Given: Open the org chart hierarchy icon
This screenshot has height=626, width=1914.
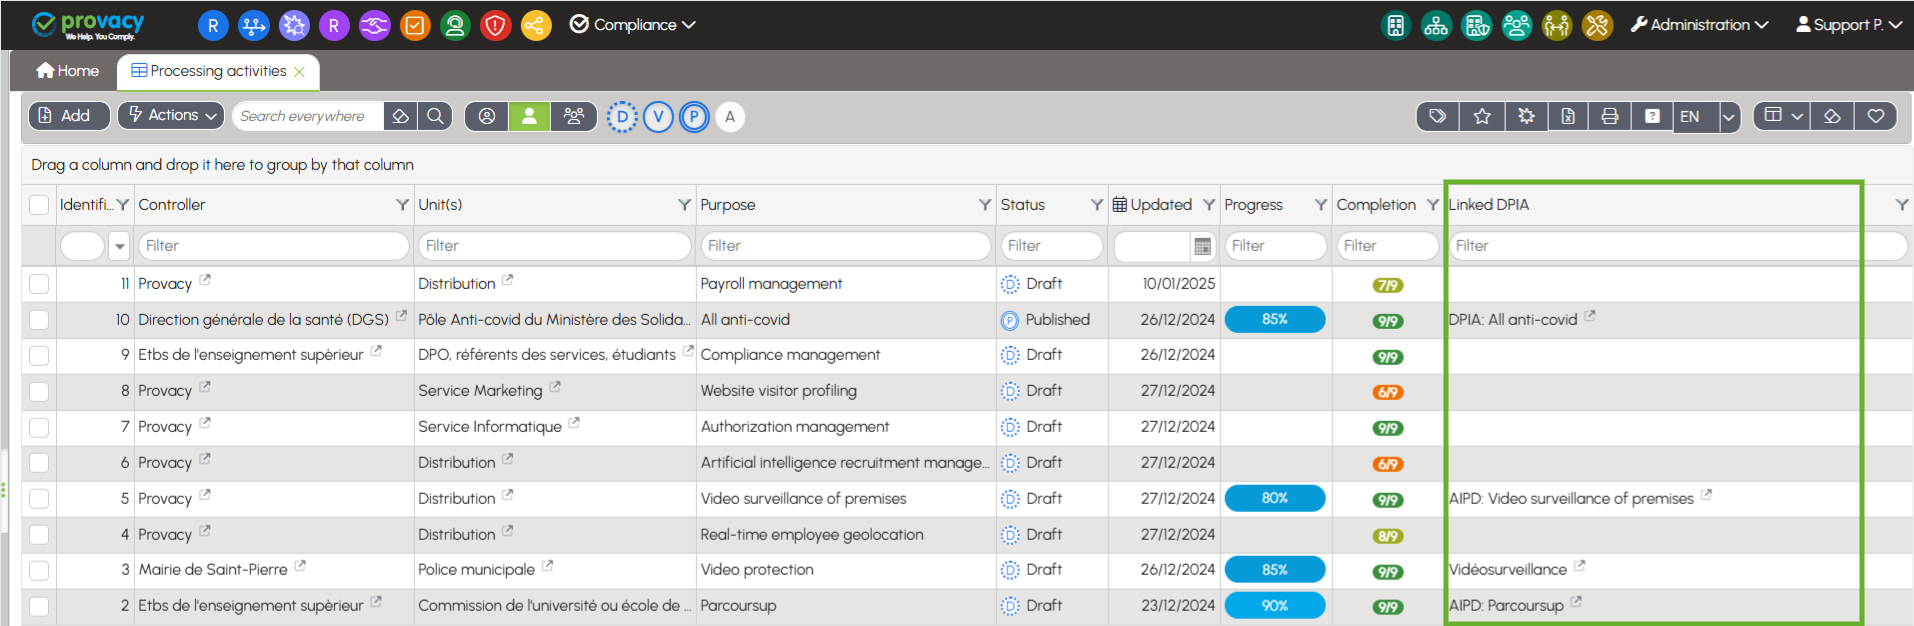Looking at the screenshot, I should [x=1436, y=25].
